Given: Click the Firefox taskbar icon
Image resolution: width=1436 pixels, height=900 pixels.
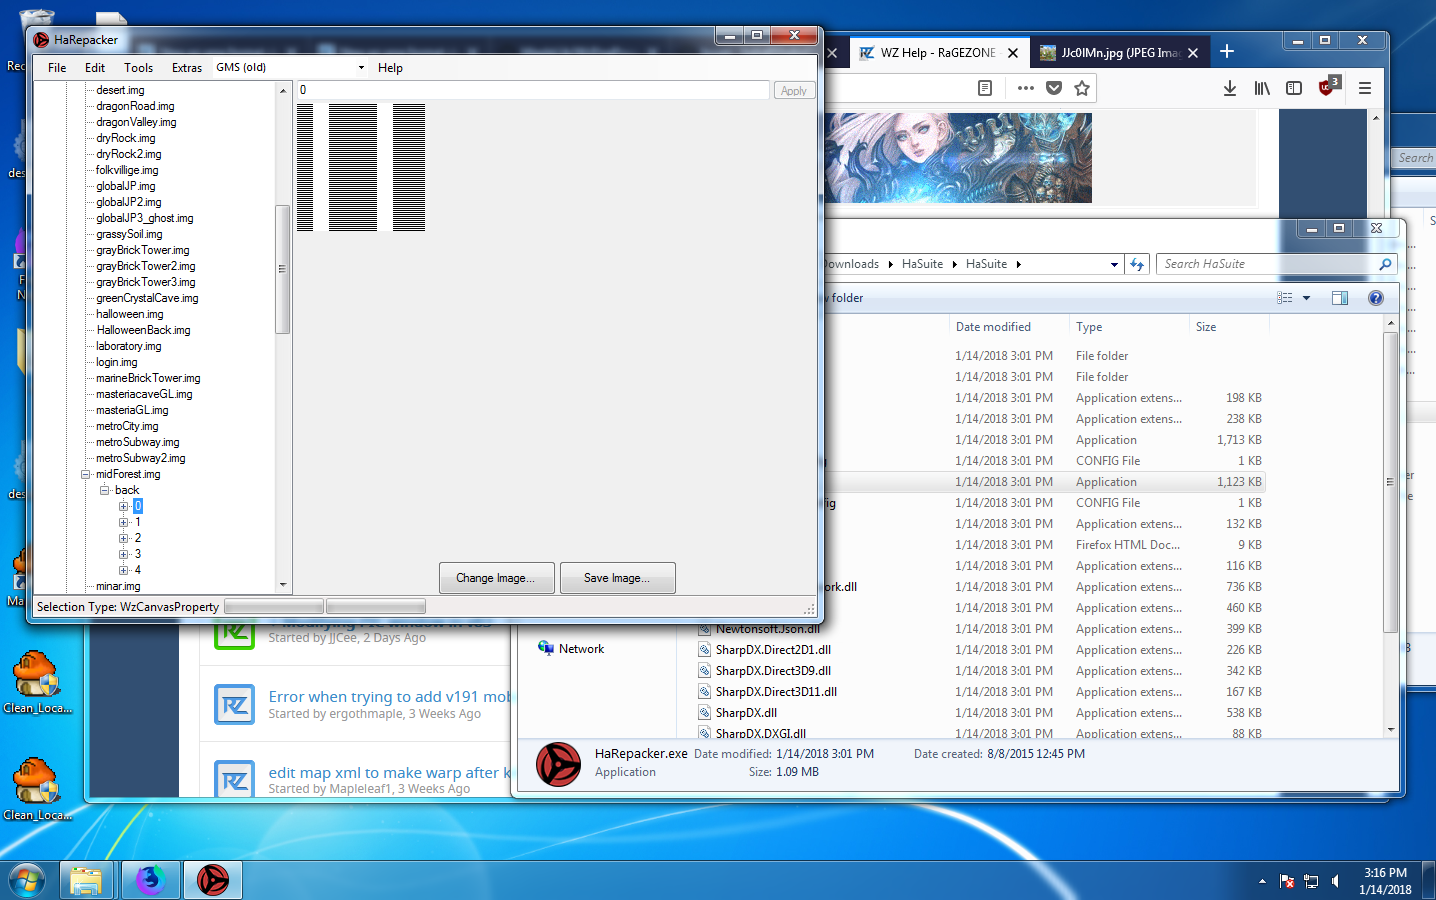Looking at the screenshot, I should point(150,880).
